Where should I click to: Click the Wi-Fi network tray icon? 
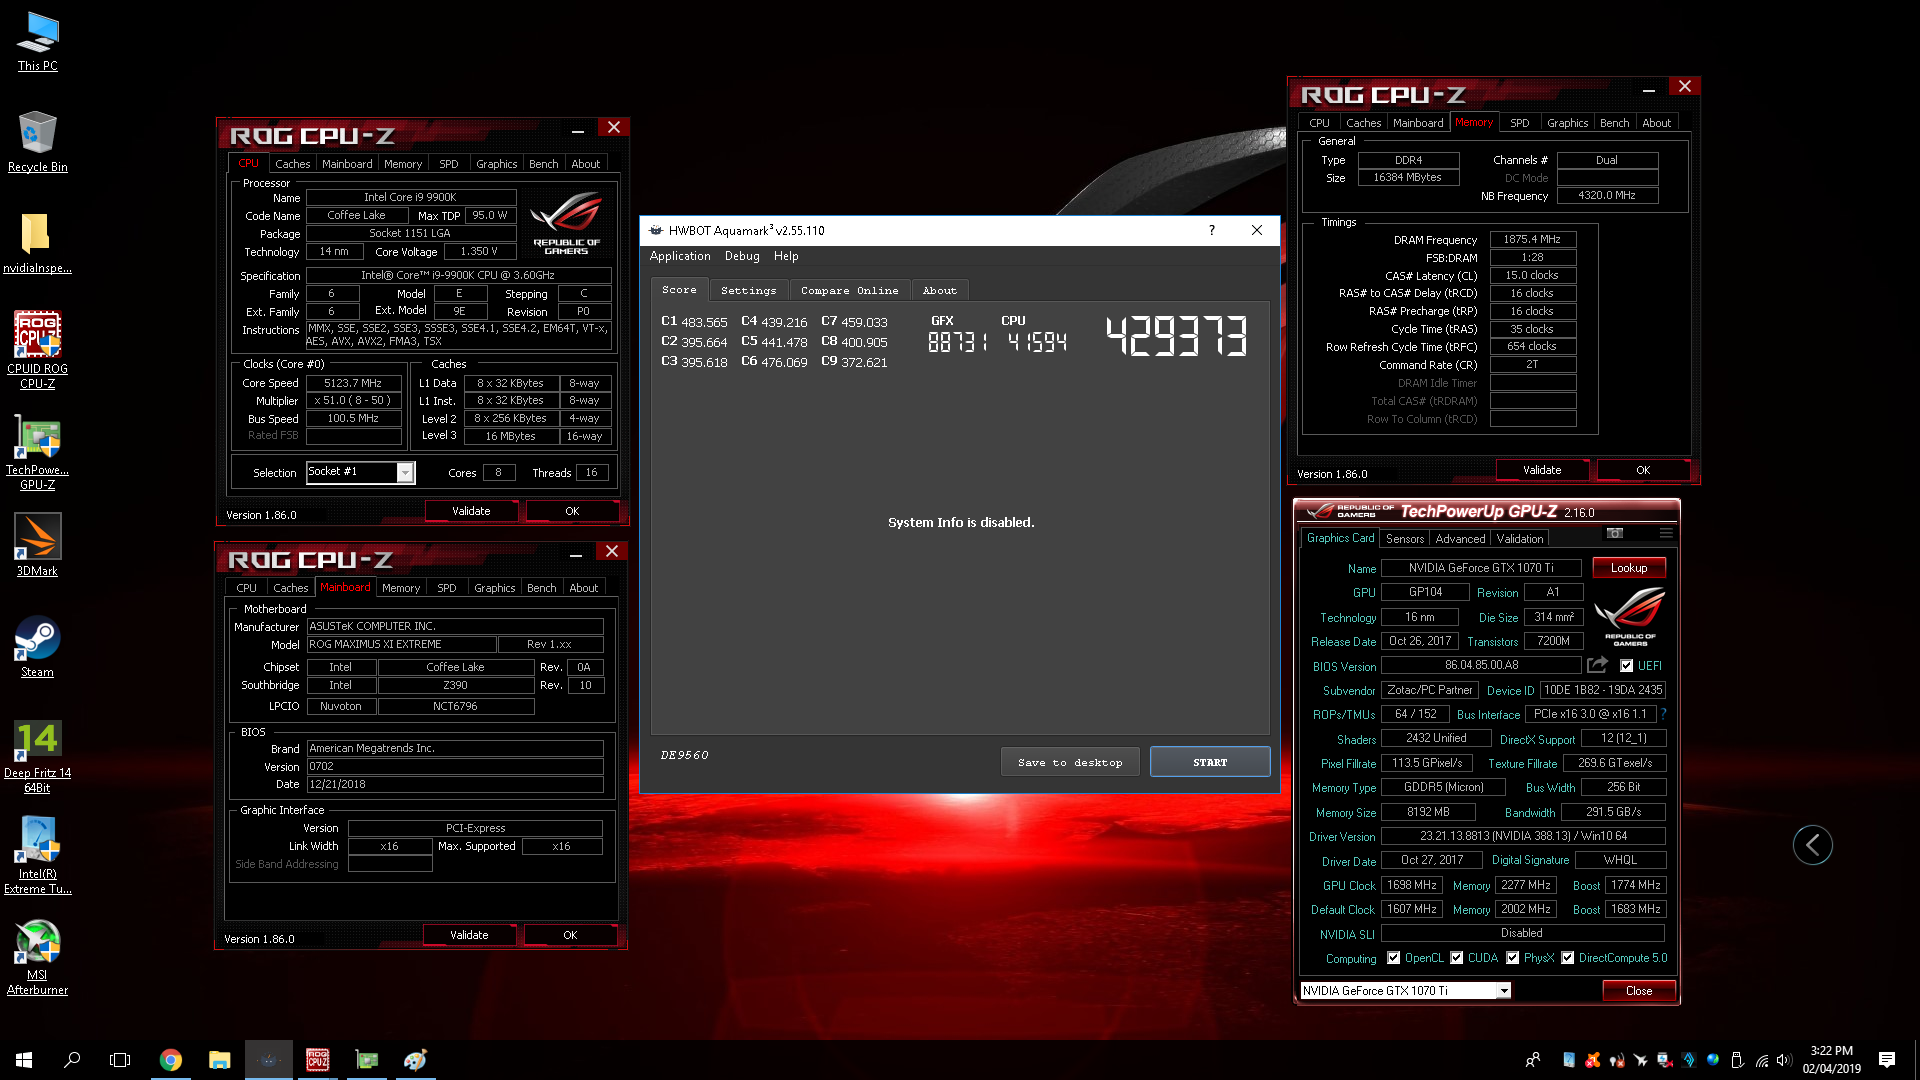click(1761, 1060)
